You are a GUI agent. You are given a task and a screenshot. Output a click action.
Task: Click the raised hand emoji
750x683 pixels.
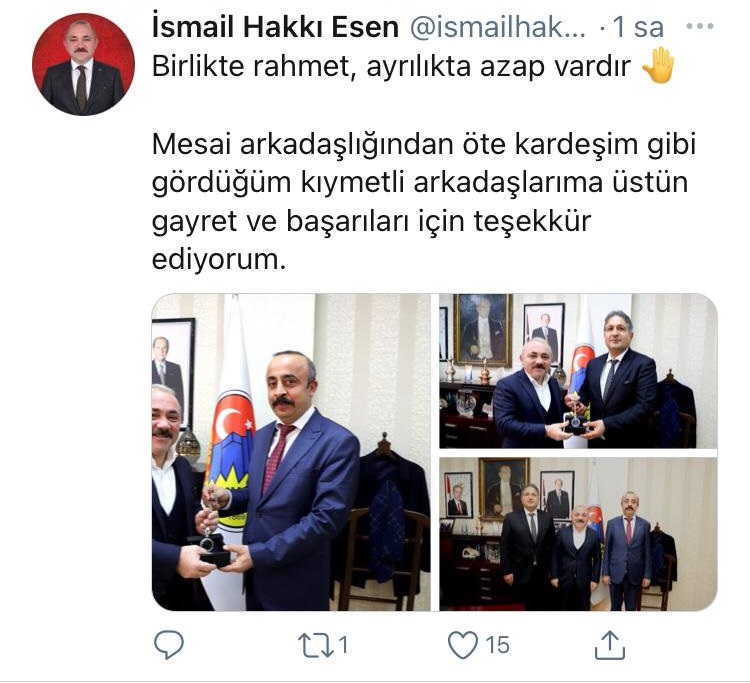[658, 66]
